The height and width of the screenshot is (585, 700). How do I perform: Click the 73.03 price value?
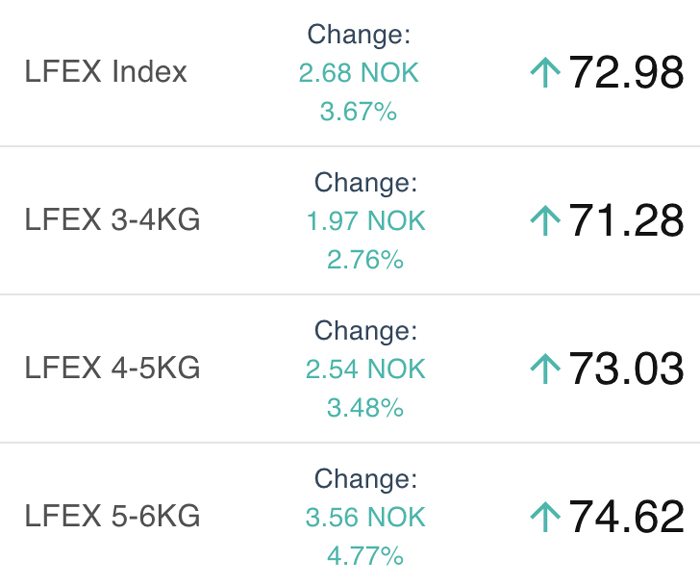click(626, 369)
